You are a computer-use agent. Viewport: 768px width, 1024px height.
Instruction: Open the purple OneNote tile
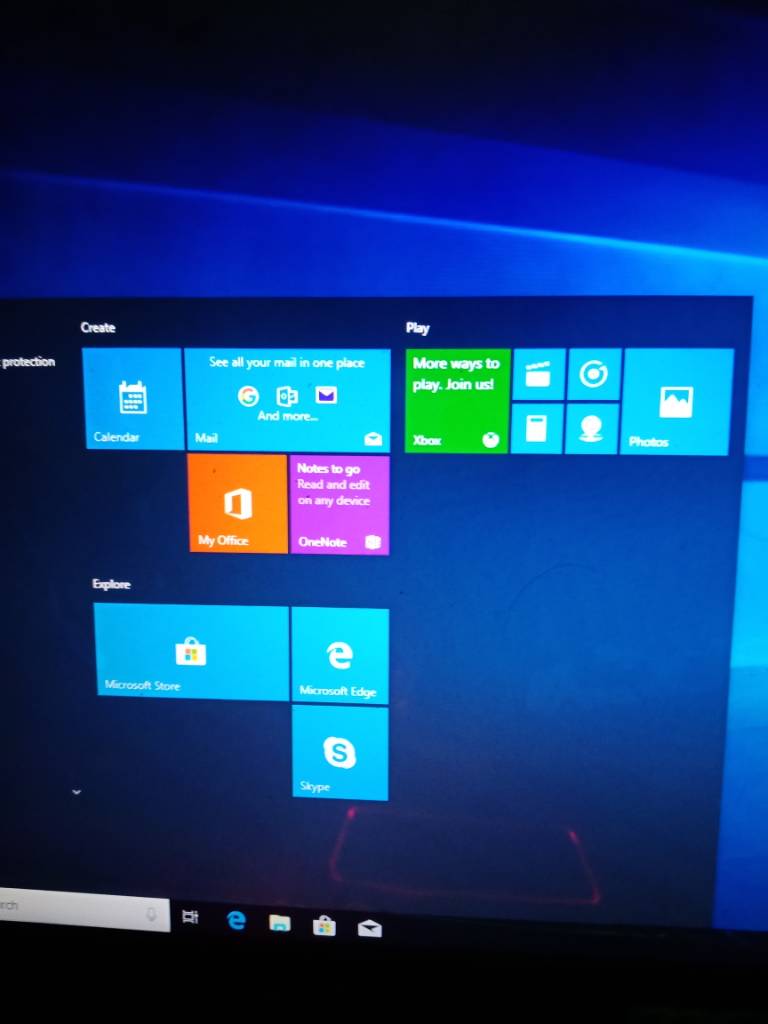pos(340,505)
